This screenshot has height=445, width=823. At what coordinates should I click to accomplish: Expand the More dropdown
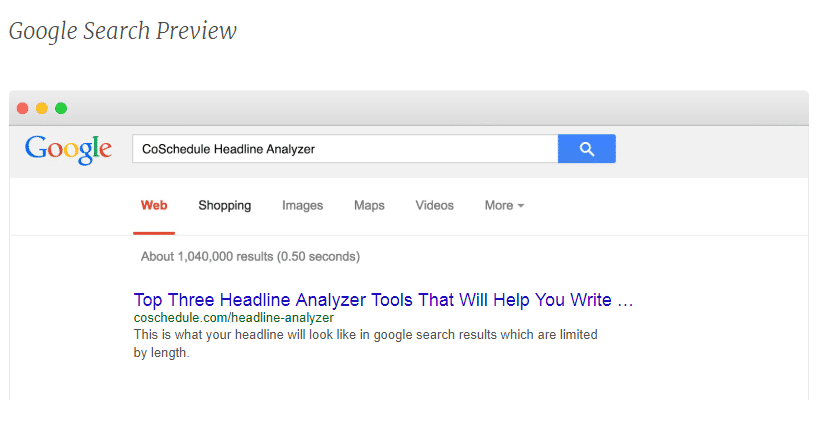pos(504,206)
